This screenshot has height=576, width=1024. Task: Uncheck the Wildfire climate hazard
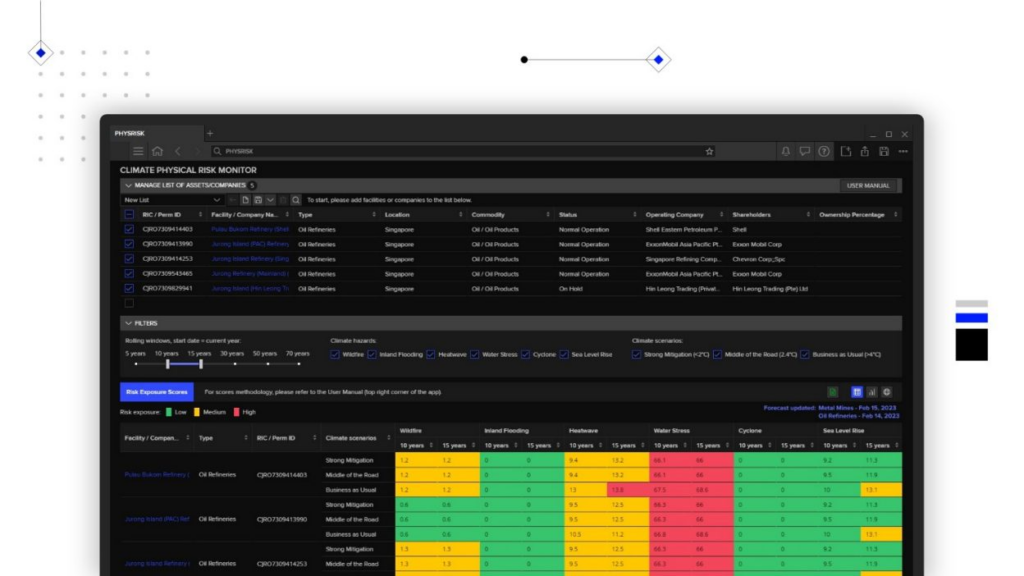pos(335,355)
